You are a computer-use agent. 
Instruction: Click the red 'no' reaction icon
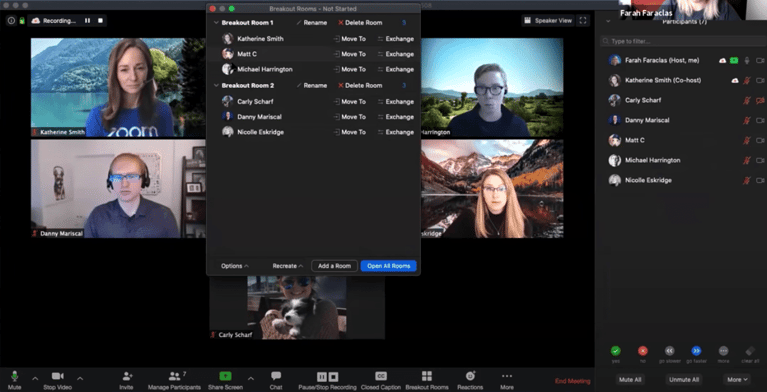643,350
